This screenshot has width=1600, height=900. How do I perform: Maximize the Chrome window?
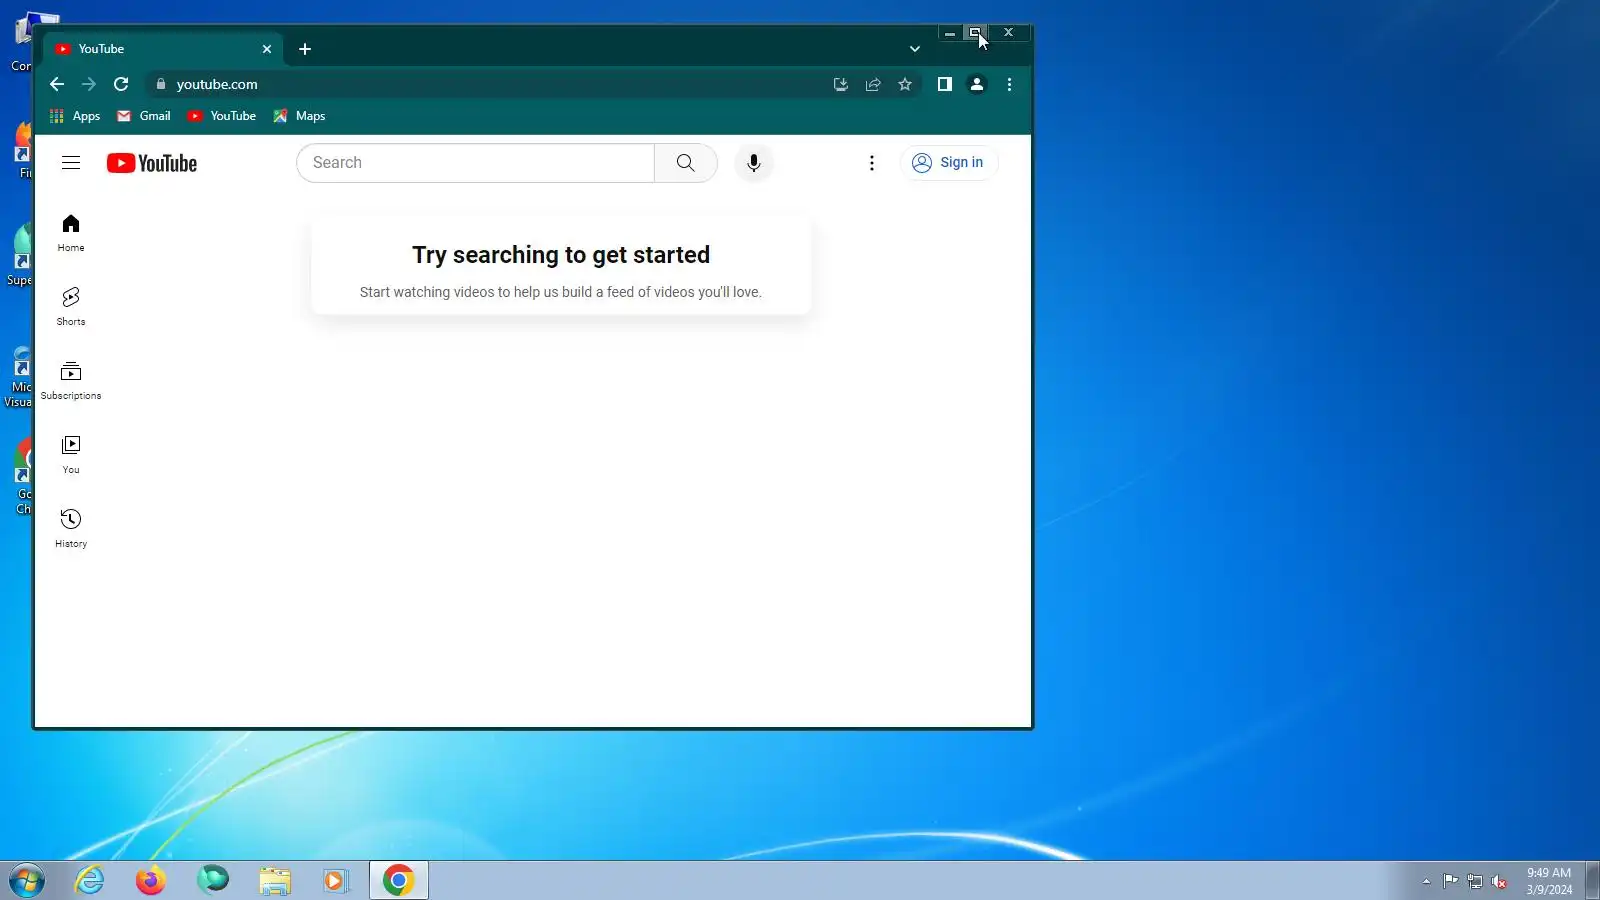tap(976, 33)
